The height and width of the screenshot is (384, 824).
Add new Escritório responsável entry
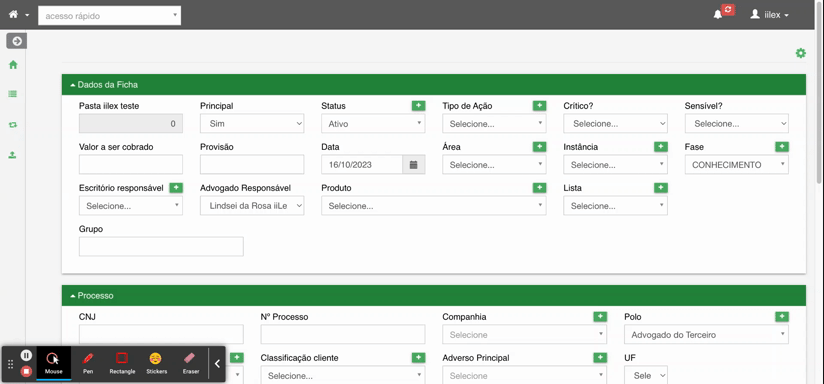[176, 188]
